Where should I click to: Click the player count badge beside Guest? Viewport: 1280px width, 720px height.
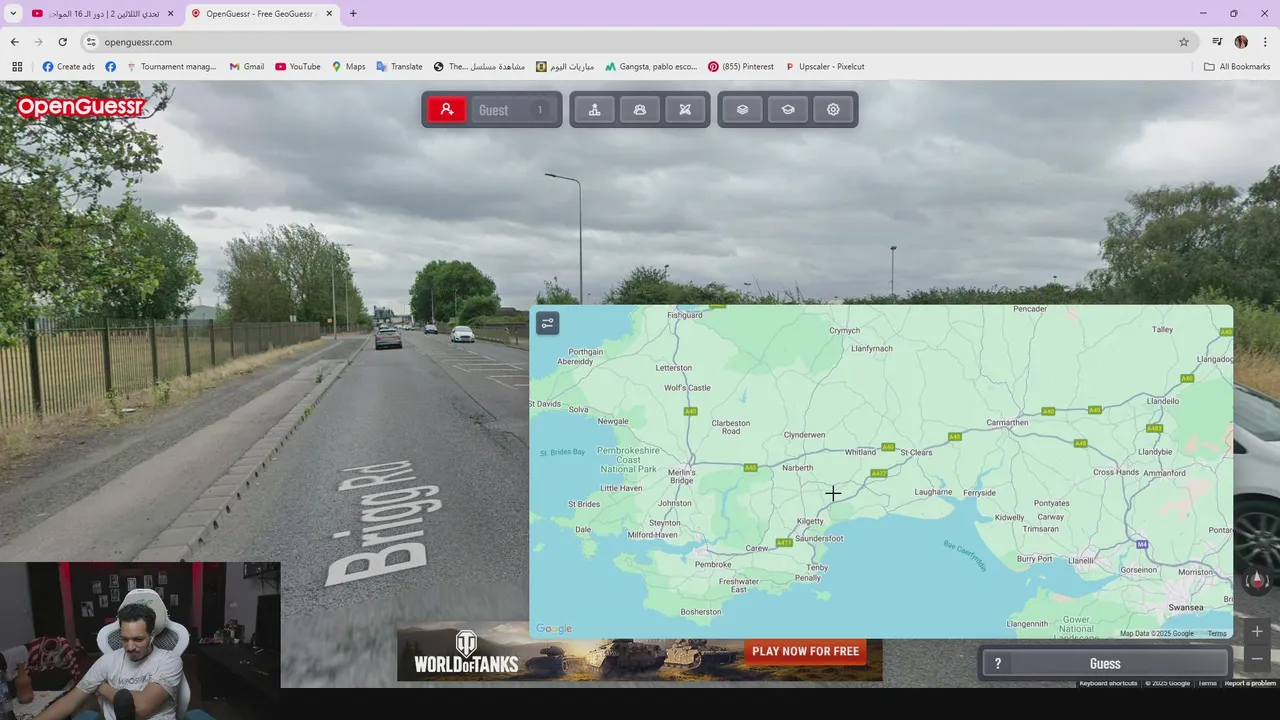[540, 110]
